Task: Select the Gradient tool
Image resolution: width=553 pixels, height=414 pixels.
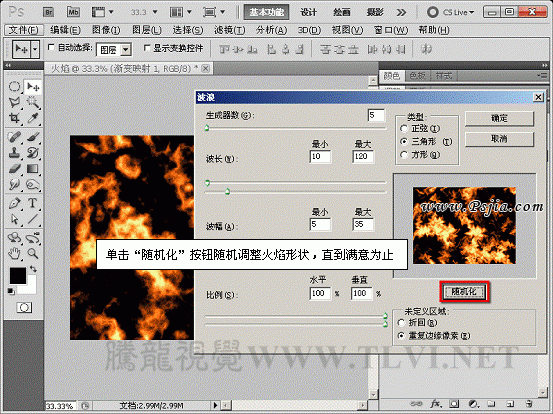Action: (x=33, y=169)
